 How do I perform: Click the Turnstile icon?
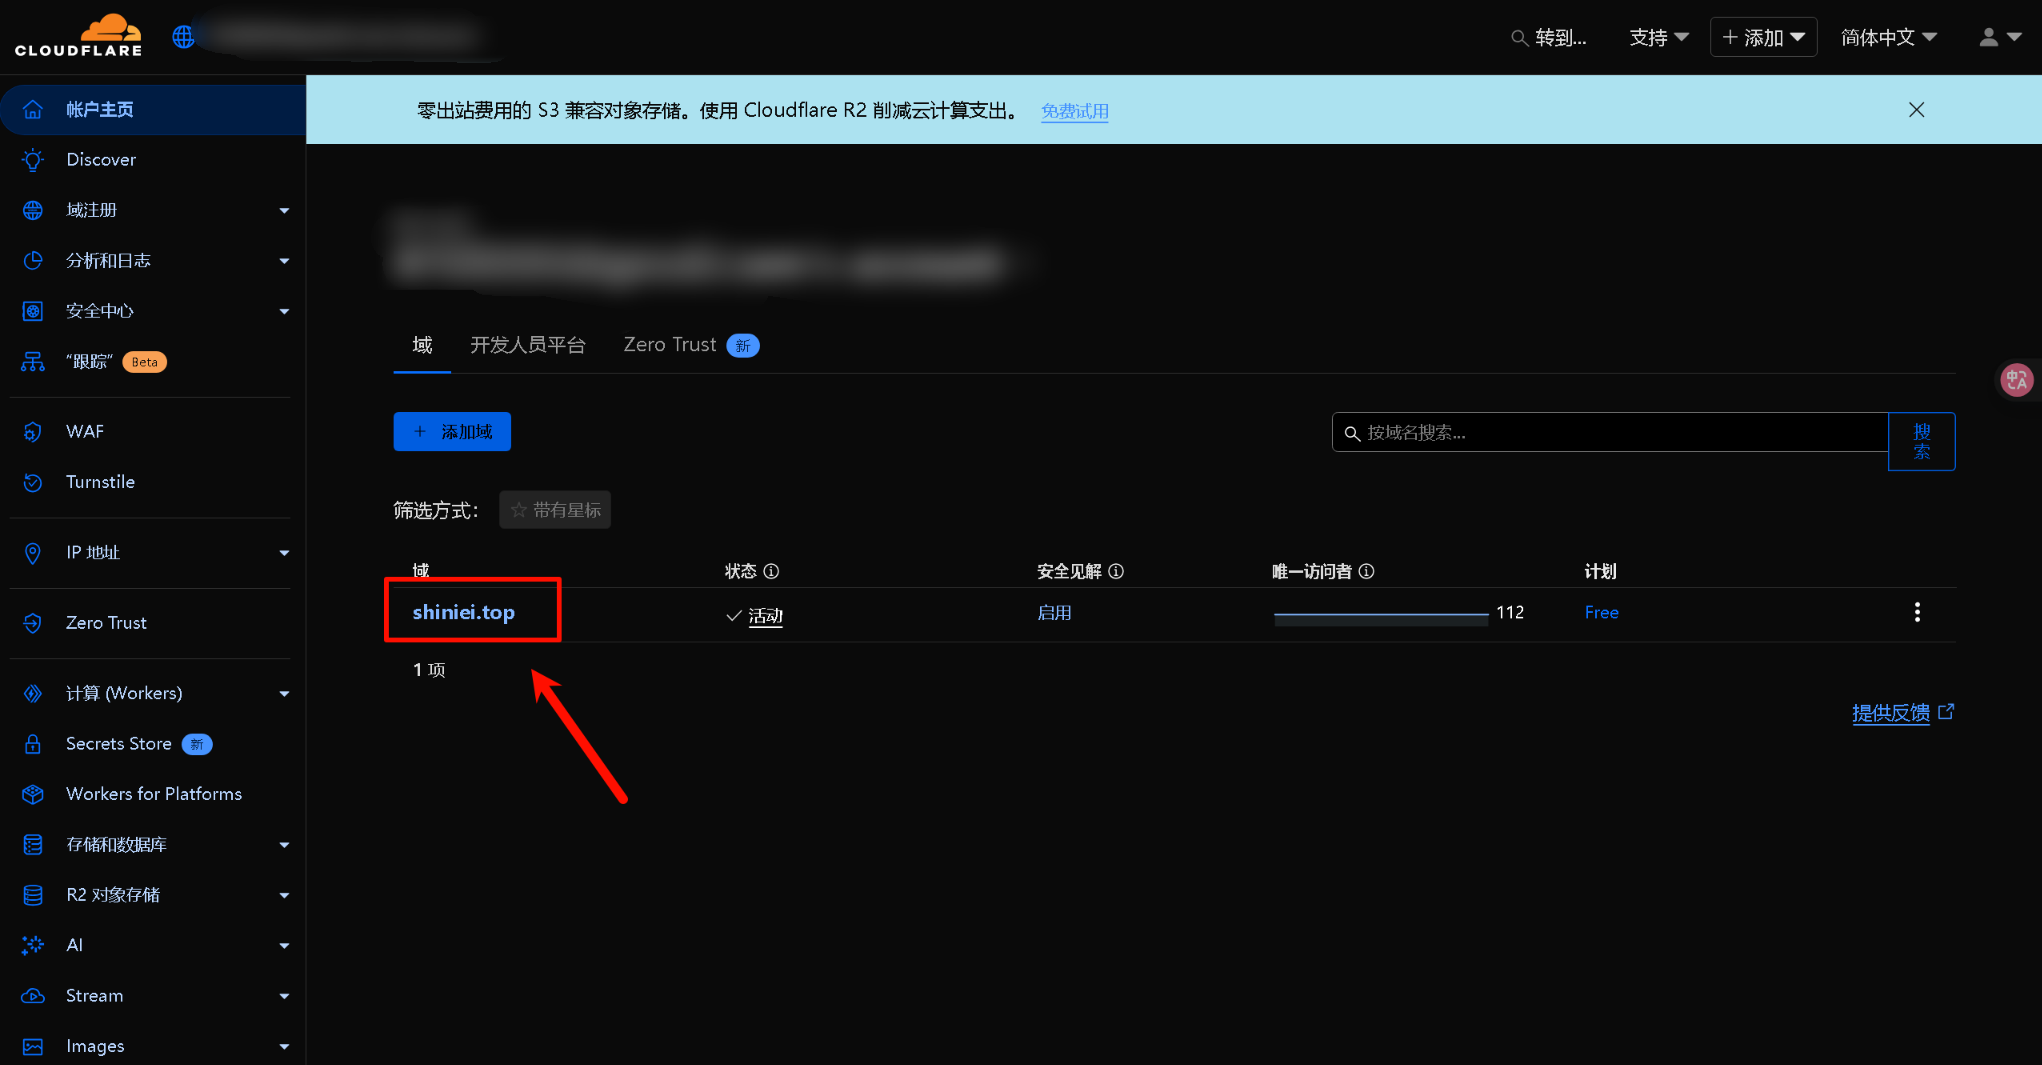[33, 482]
